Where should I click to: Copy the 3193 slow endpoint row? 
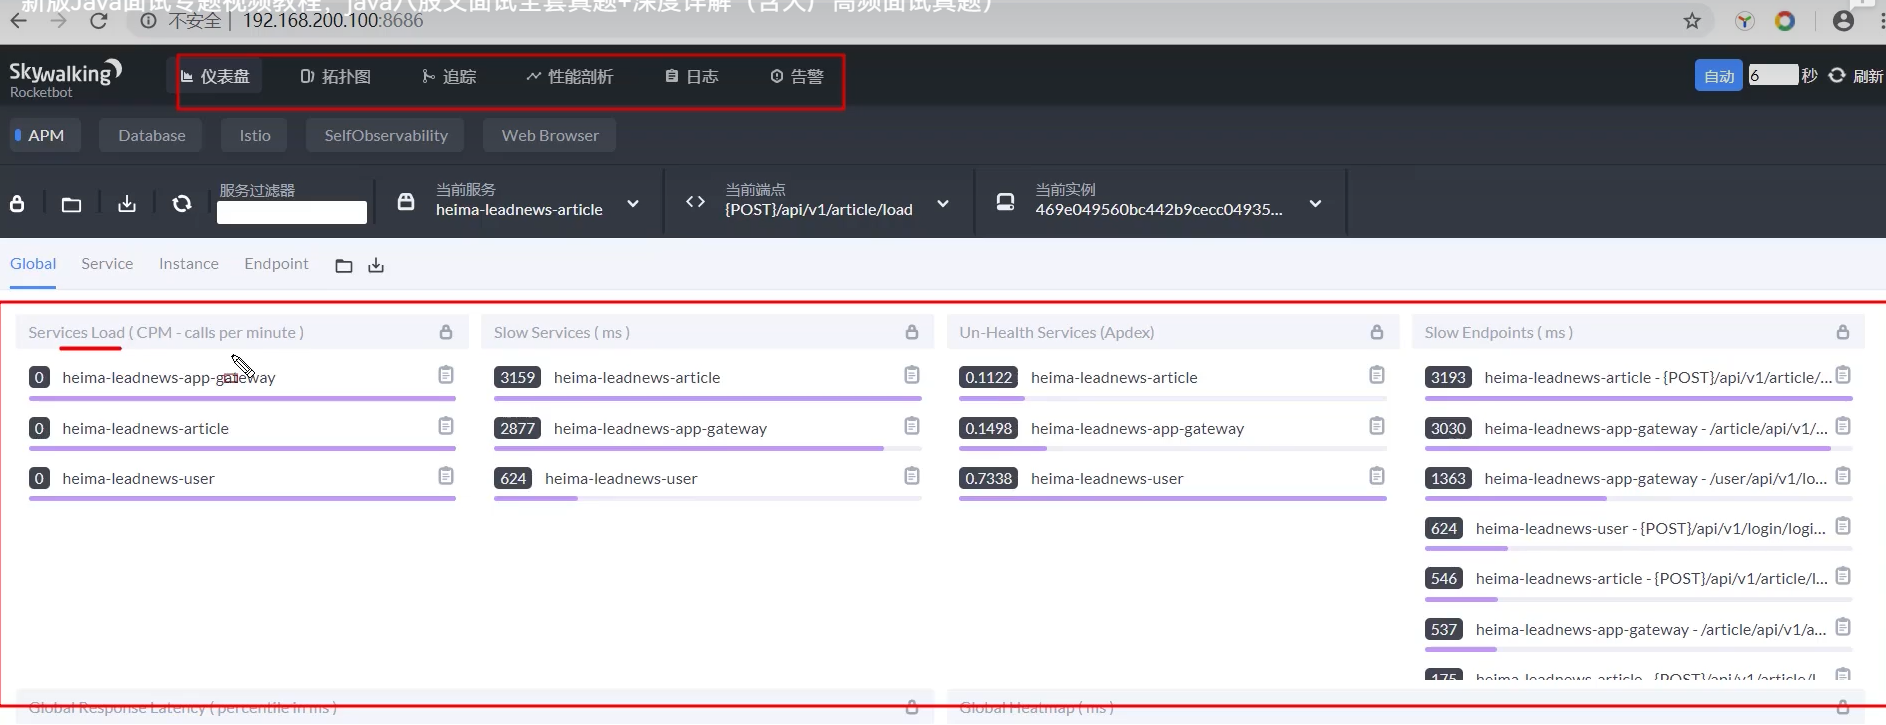point(1843,375)
